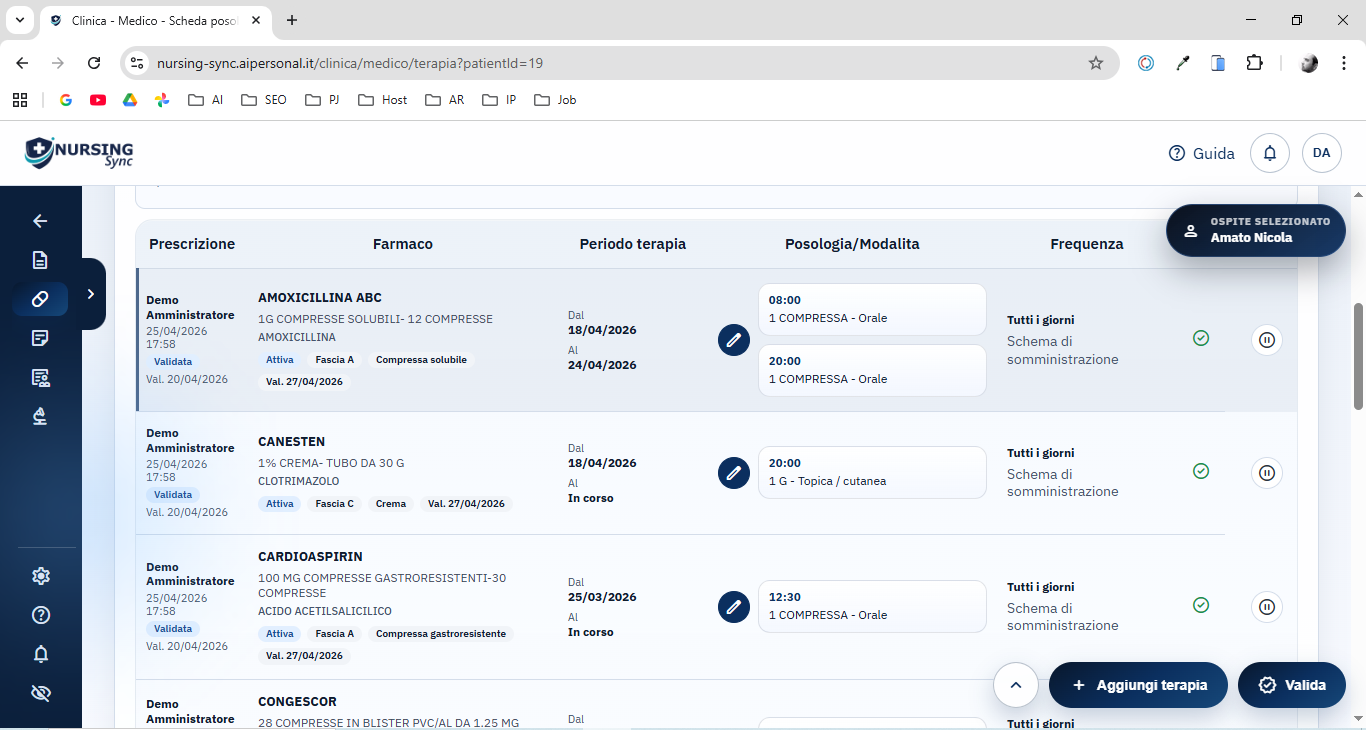The width and height of the screenshot is (1366, 730).
Task: Pause the CANESTEN therapy
Action: tap(1267, 473)
